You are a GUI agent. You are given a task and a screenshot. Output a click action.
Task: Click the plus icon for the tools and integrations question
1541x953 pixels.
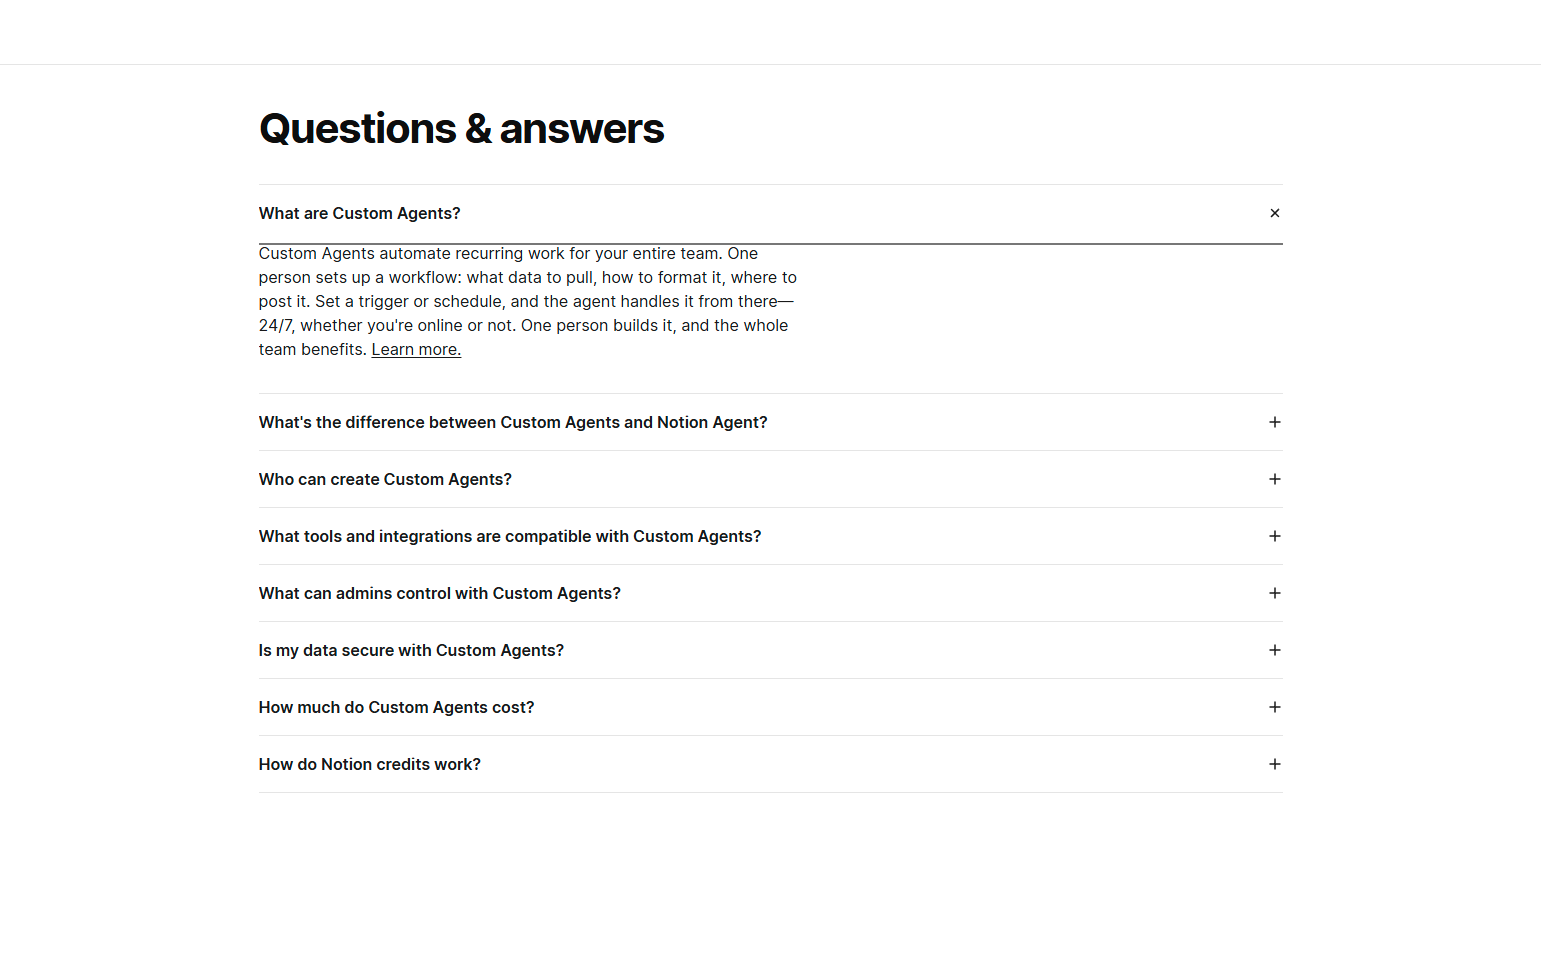point(1275,536)
